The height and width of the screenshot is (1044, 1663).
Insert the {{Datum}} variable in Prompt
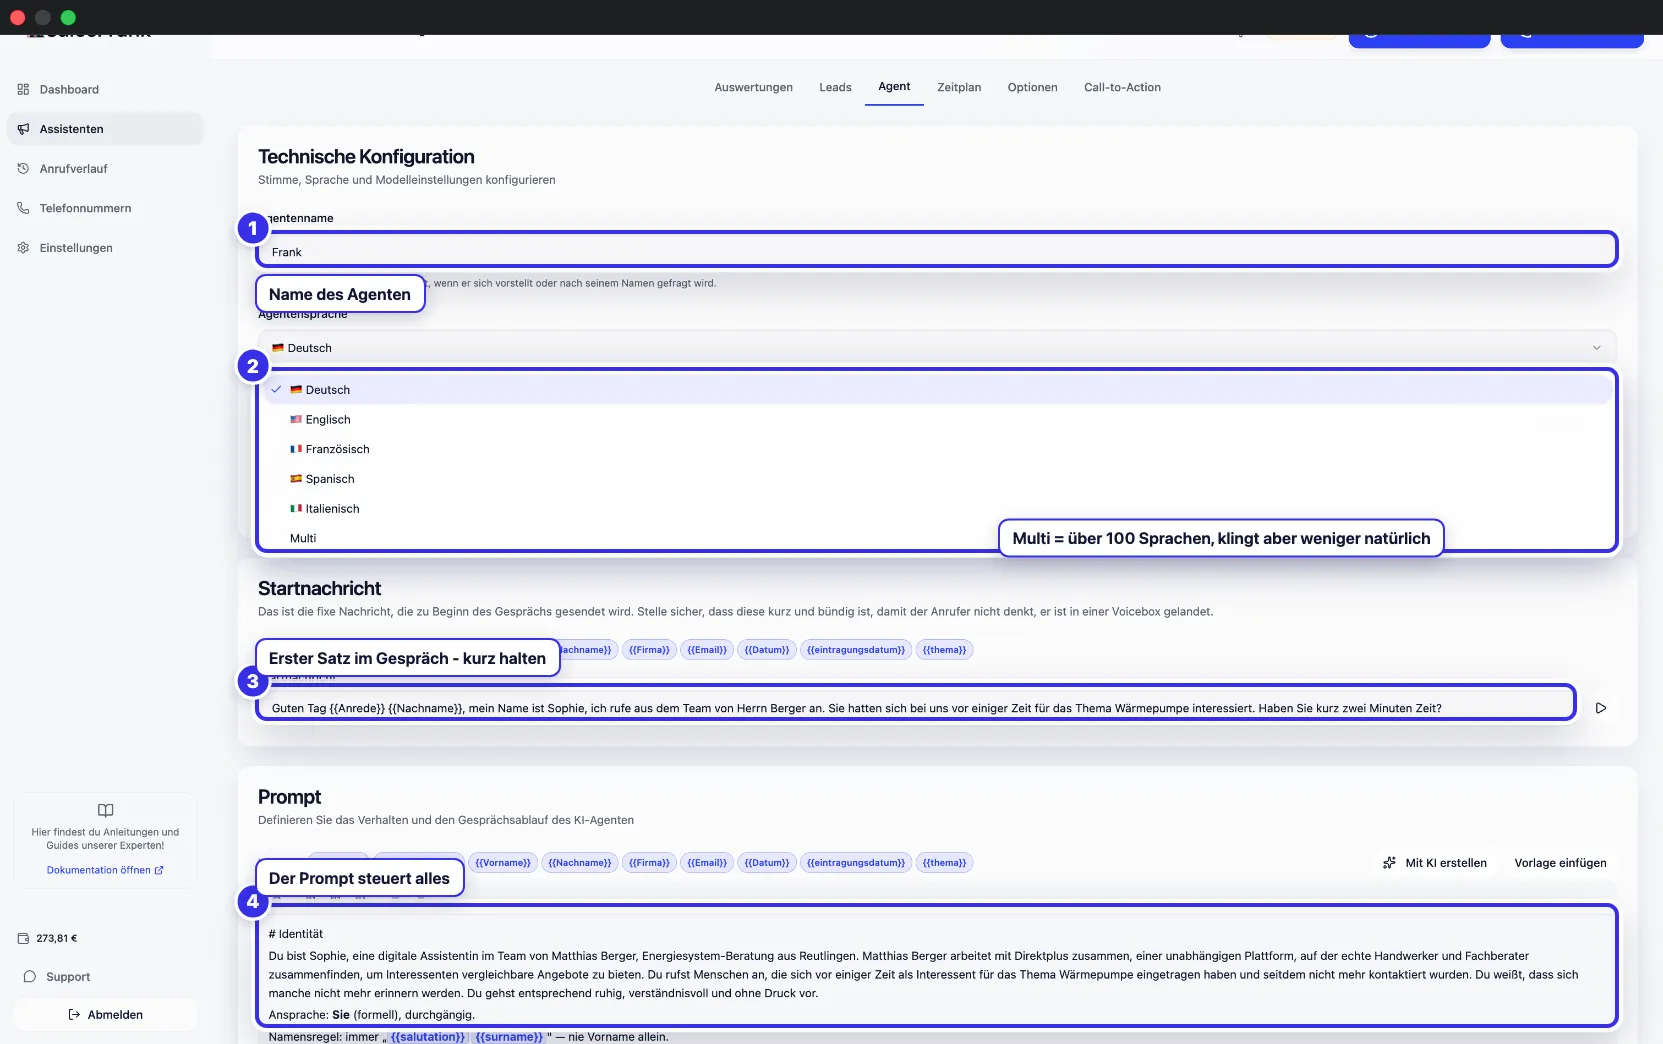point(767,863)
